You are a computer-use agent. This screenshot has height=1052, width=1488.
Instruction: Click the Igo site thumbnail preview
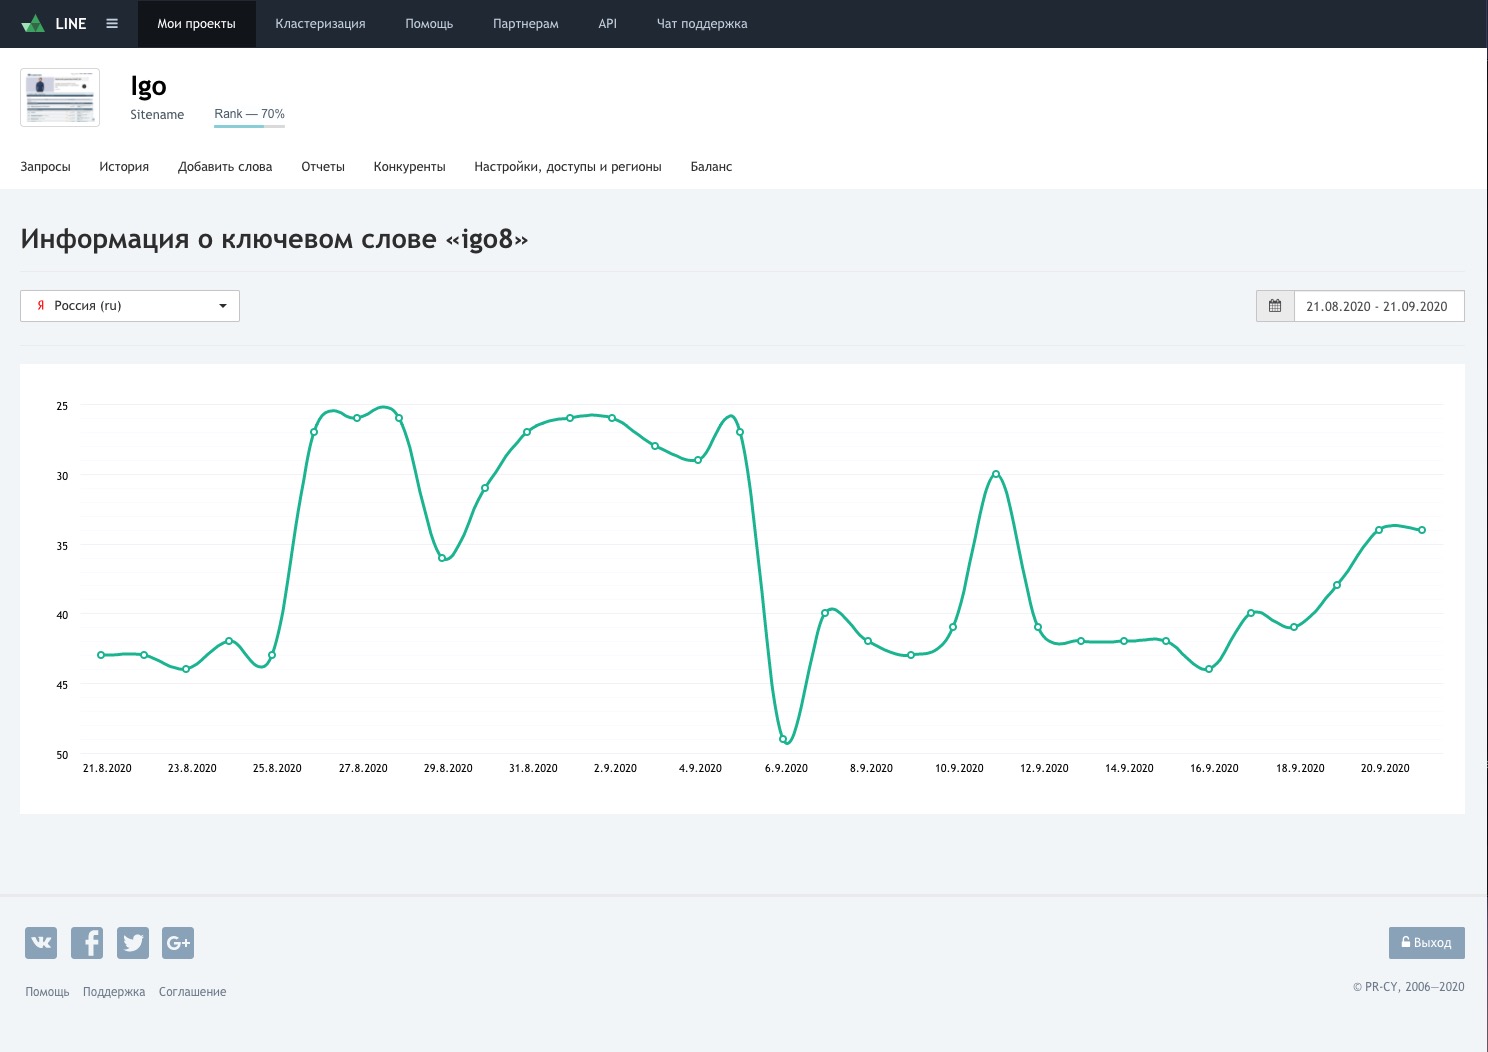tap(60, 97)
